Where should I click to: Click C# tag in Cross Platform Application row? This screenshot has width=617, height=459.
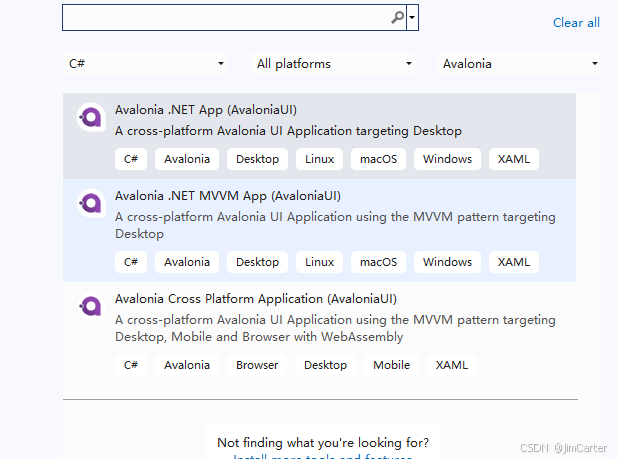(131, 365)
